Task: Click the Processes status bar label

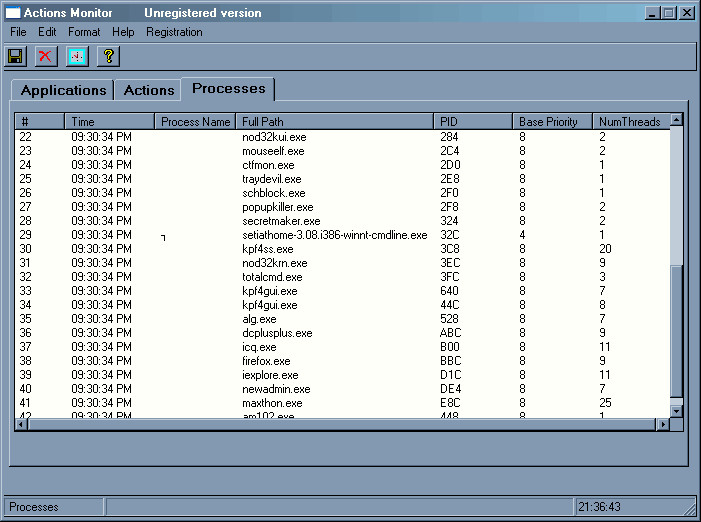Action: pyautogui.click(x=34, y=507)
